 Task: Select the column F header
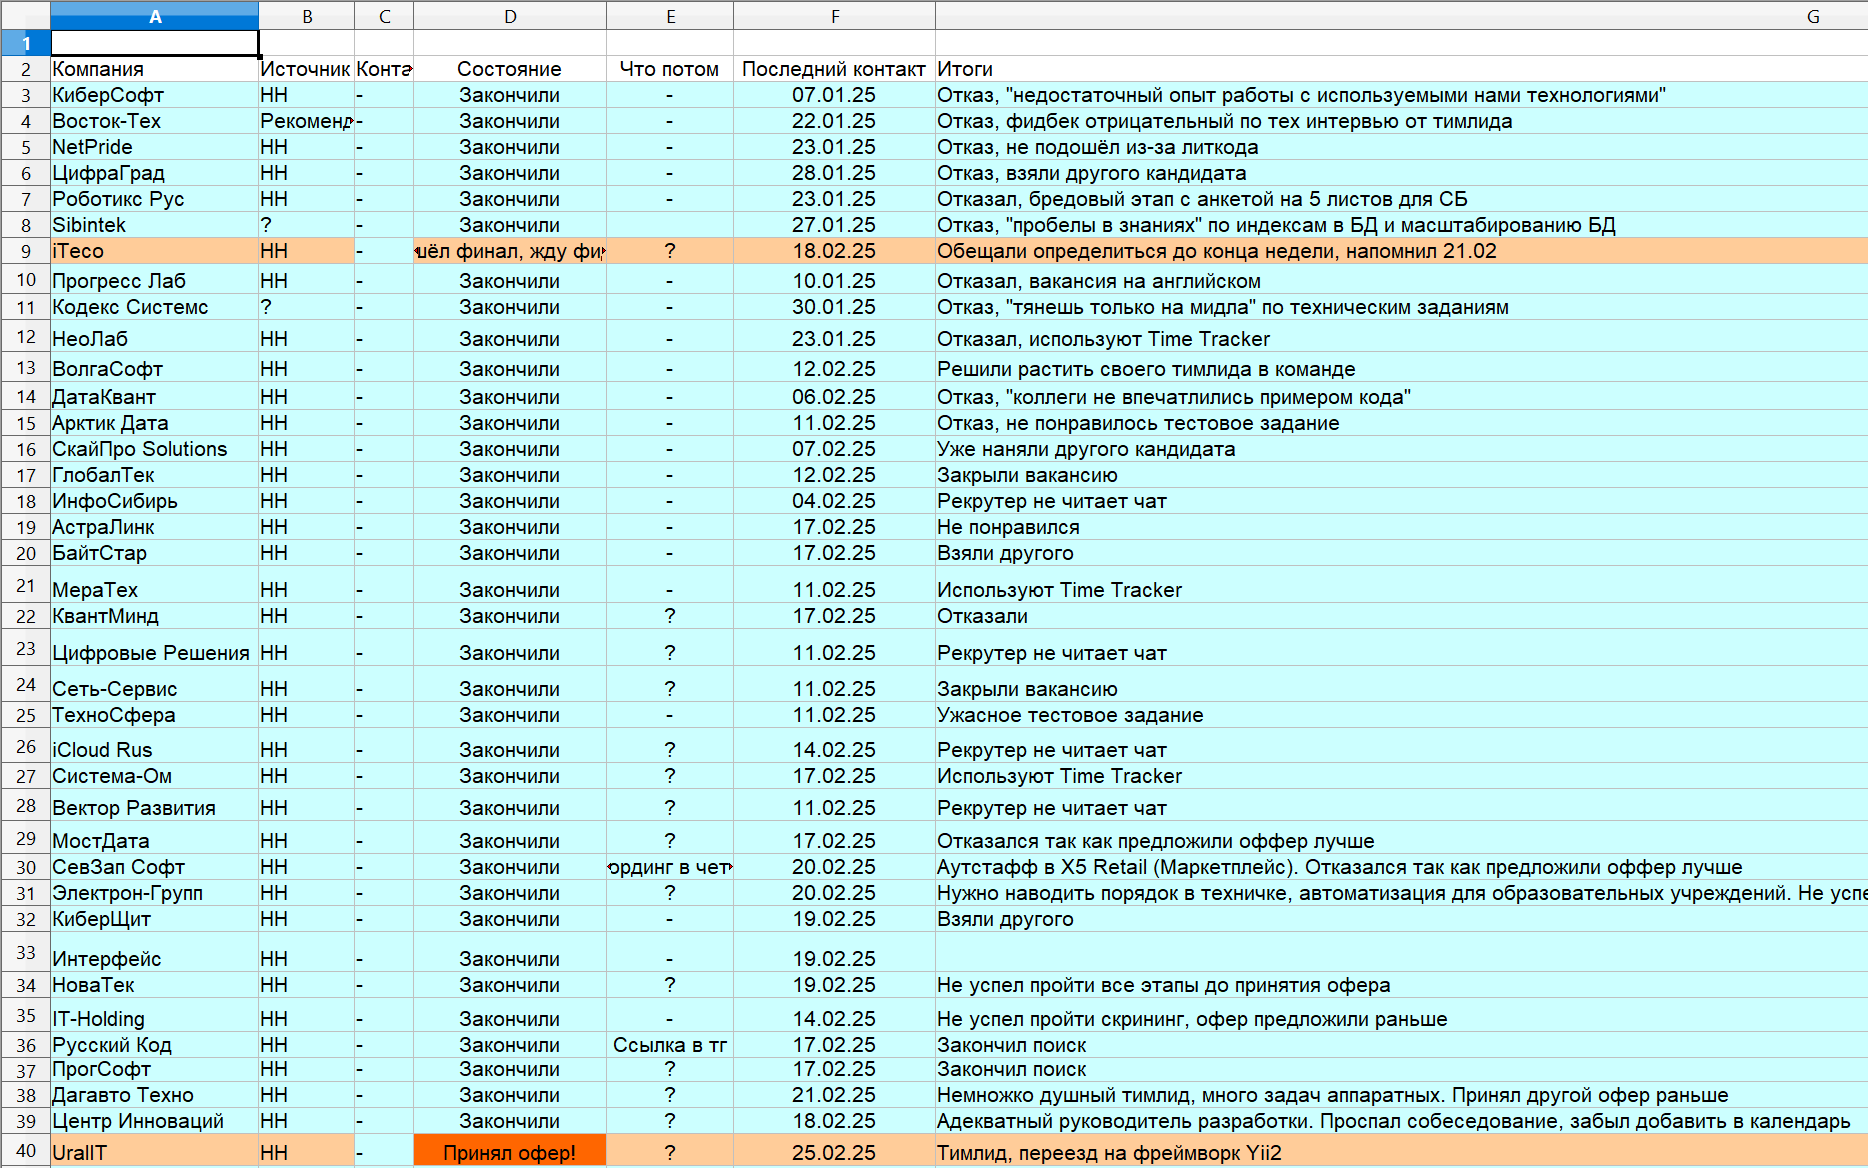click(x=834, y=16)
